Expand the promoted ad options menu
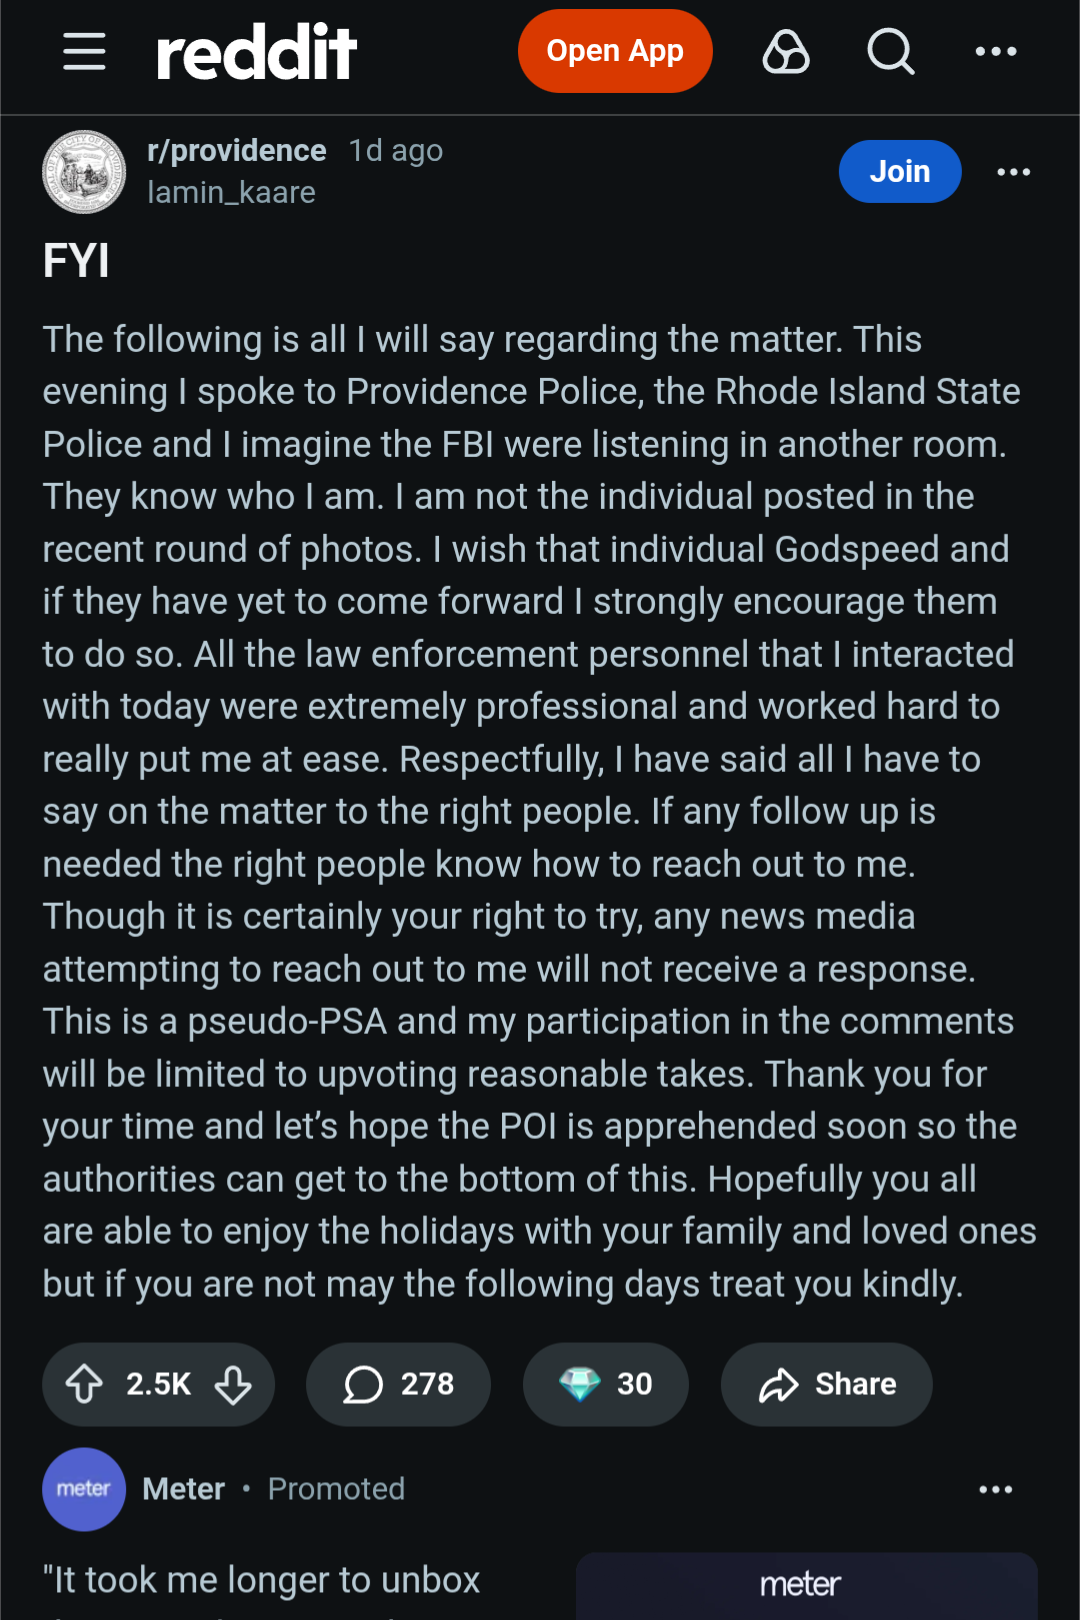This screenshot has height=1620, width=1080. [995, 1489]
